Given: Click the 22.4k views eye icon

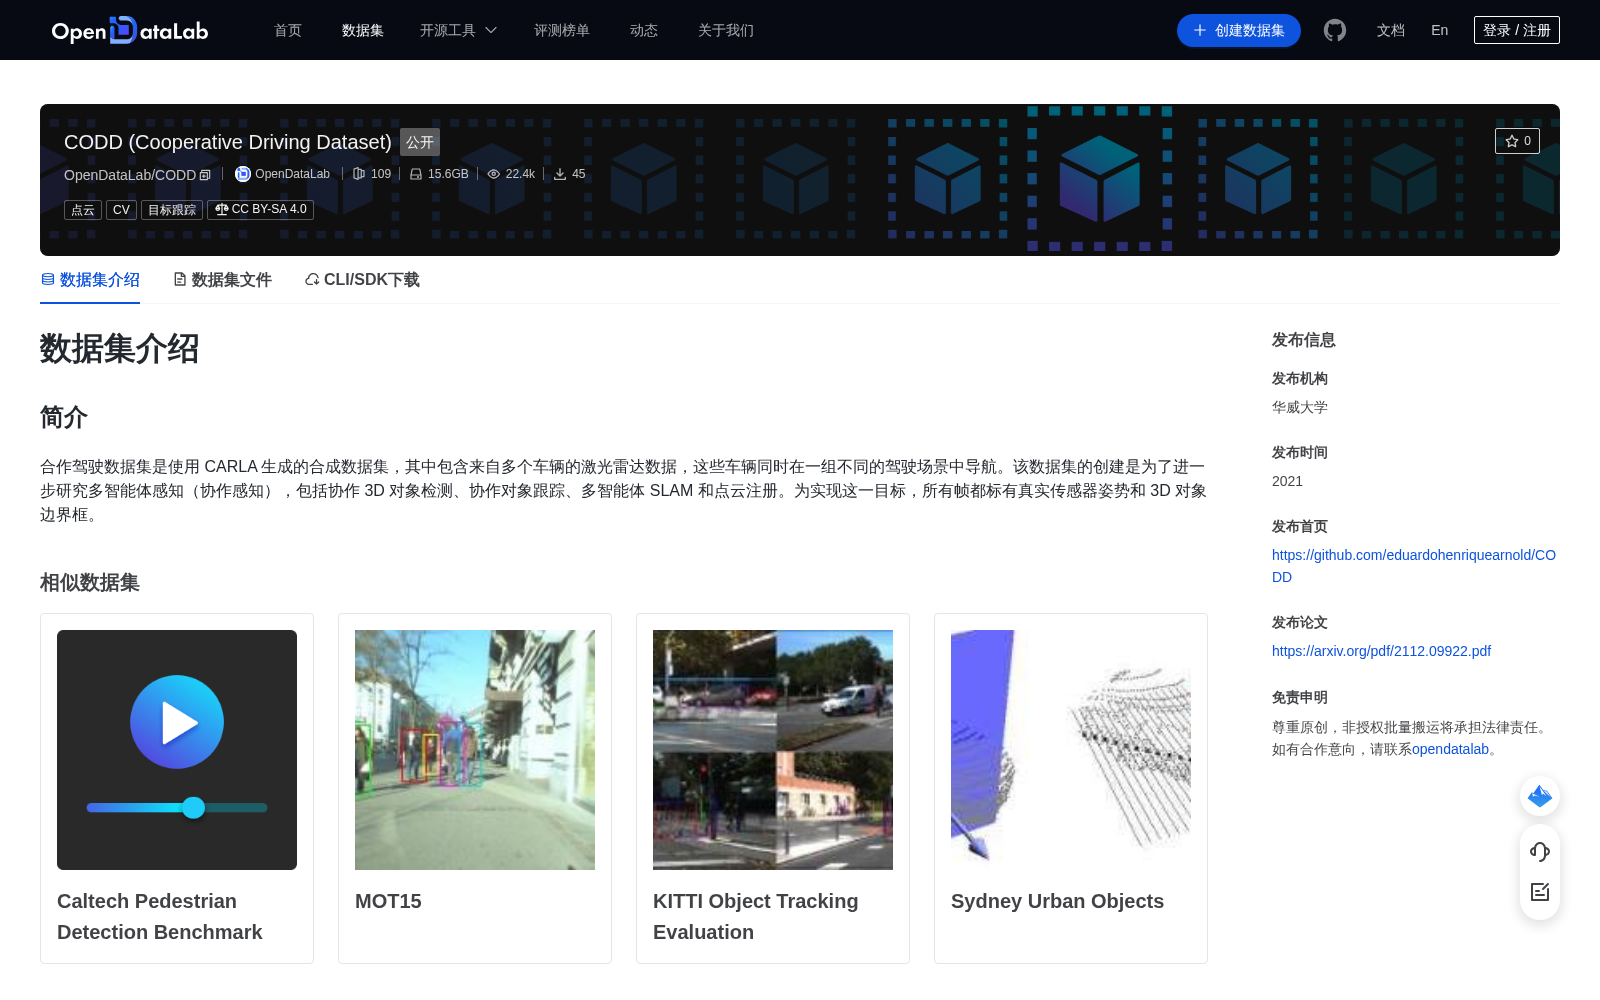Looking at the screenshot, I should 494,174.
